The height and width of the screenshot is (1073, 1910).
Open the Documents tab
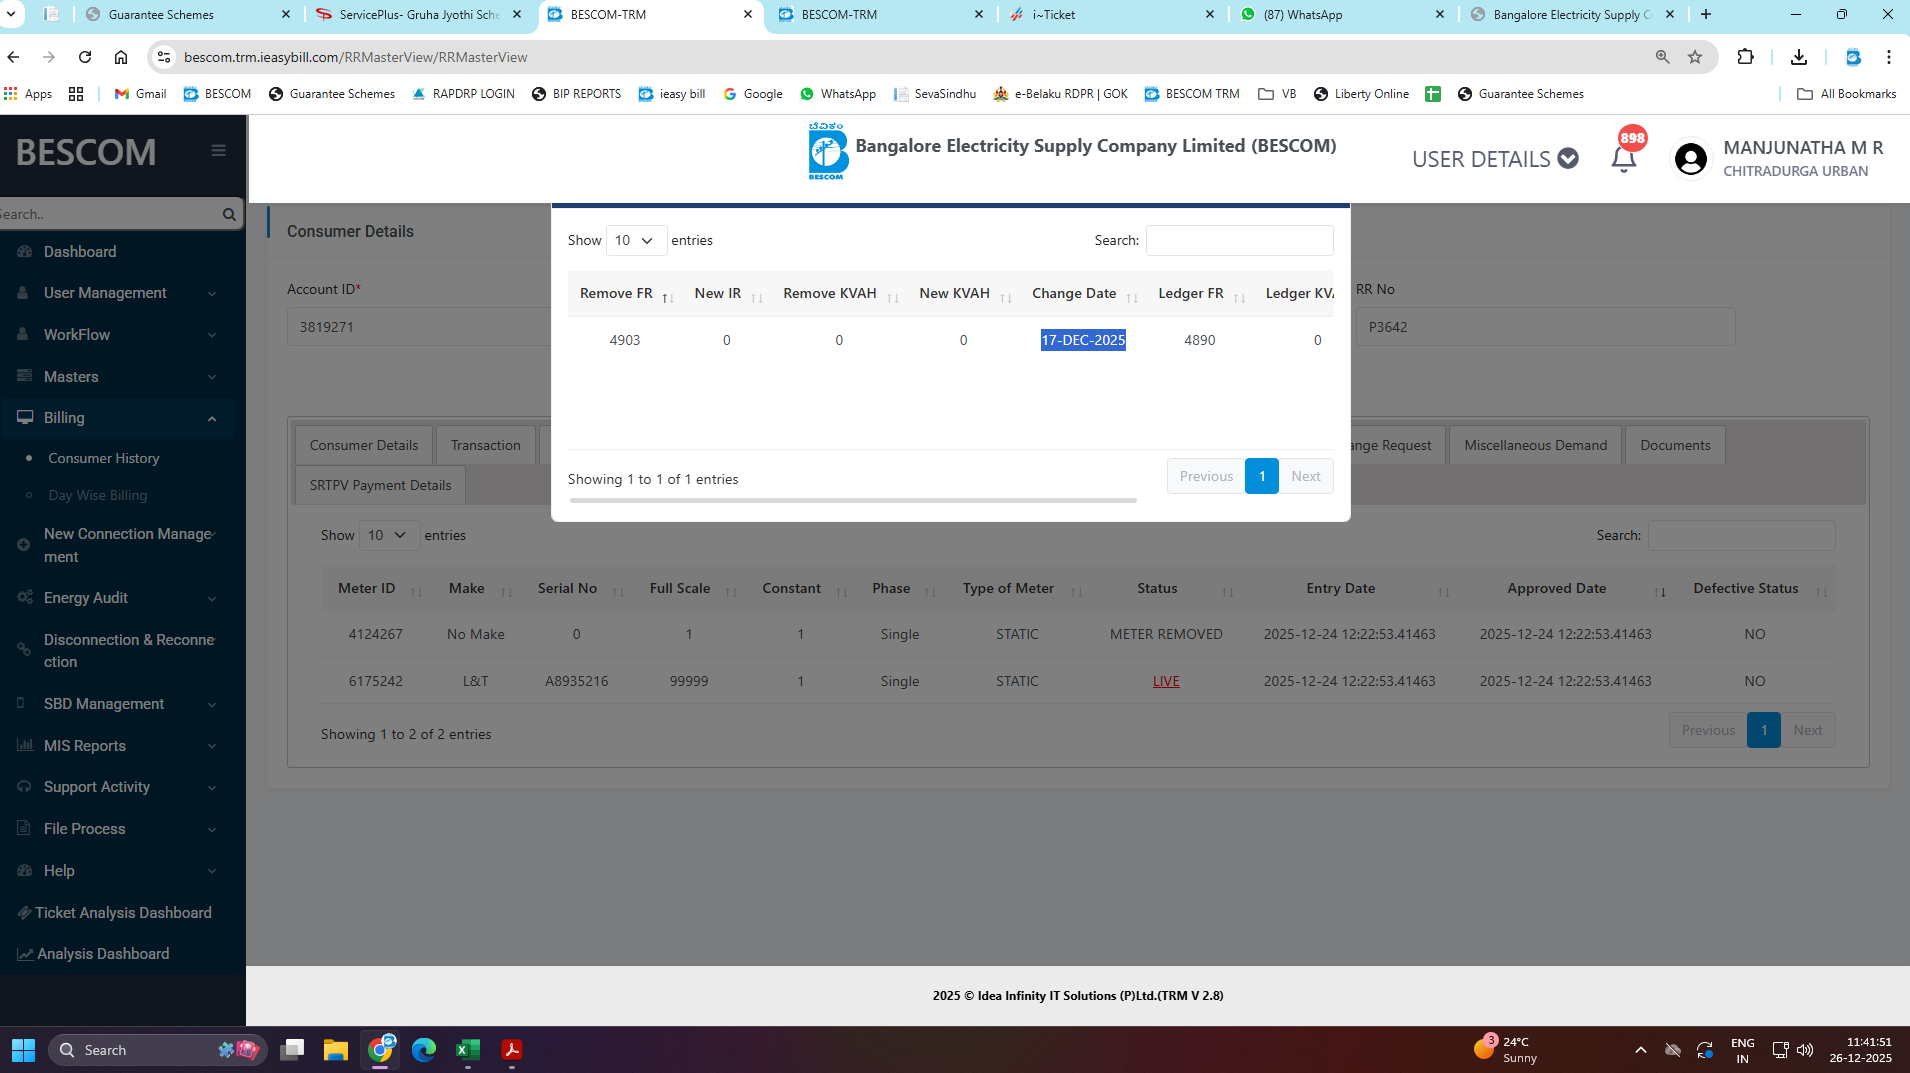[x=1675, y=445]
